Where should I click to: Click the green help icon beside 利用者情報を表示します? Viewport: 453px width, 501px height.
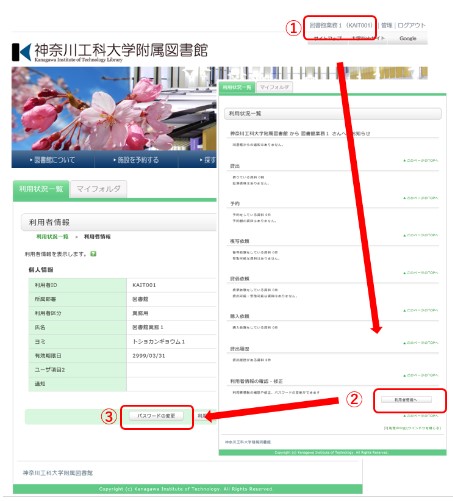93,254
